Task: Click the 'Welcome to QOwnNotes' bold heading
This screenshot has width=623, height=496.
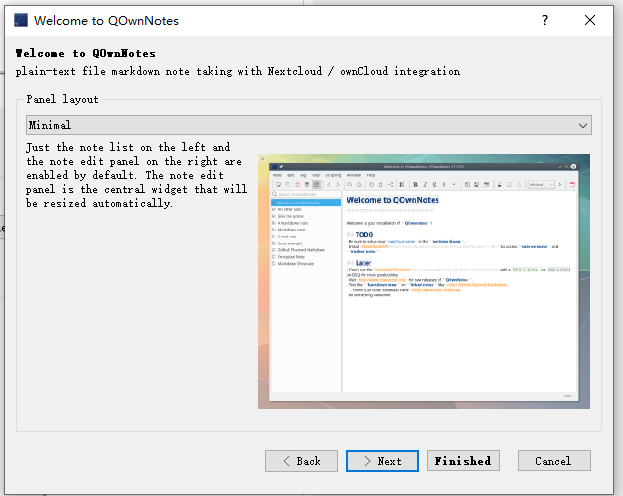Action: 85,53
